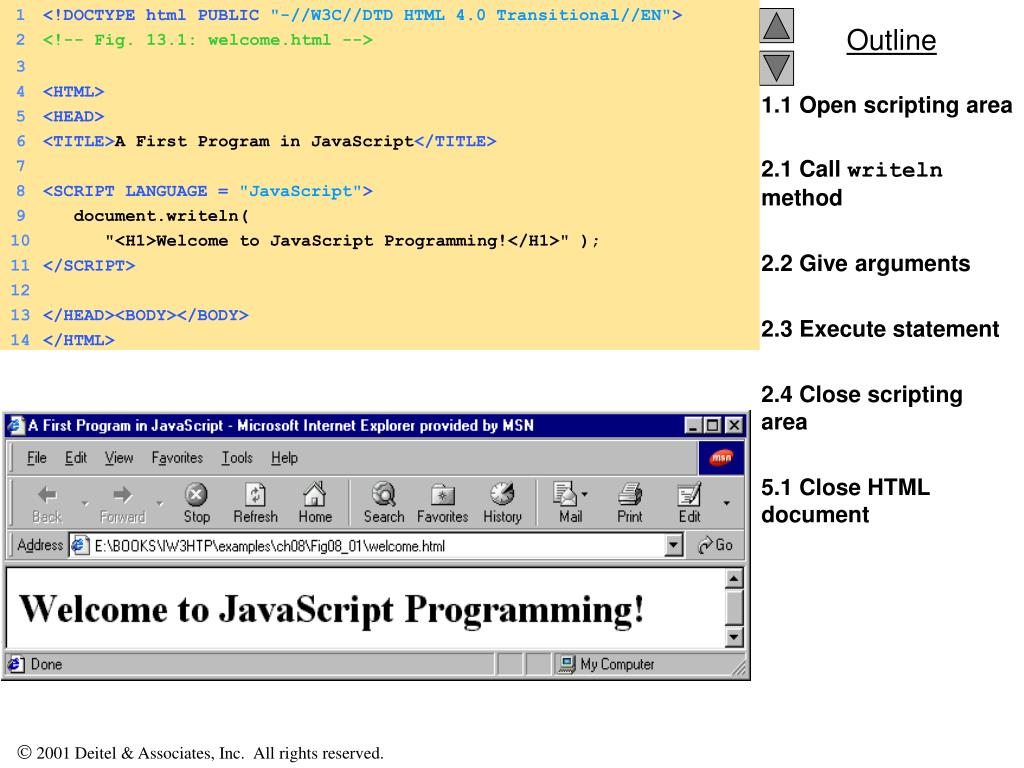Screen dimensions: 1024x768
Task: Click outline item '5.1 Close HTML document'
Action: pos(845,501)
